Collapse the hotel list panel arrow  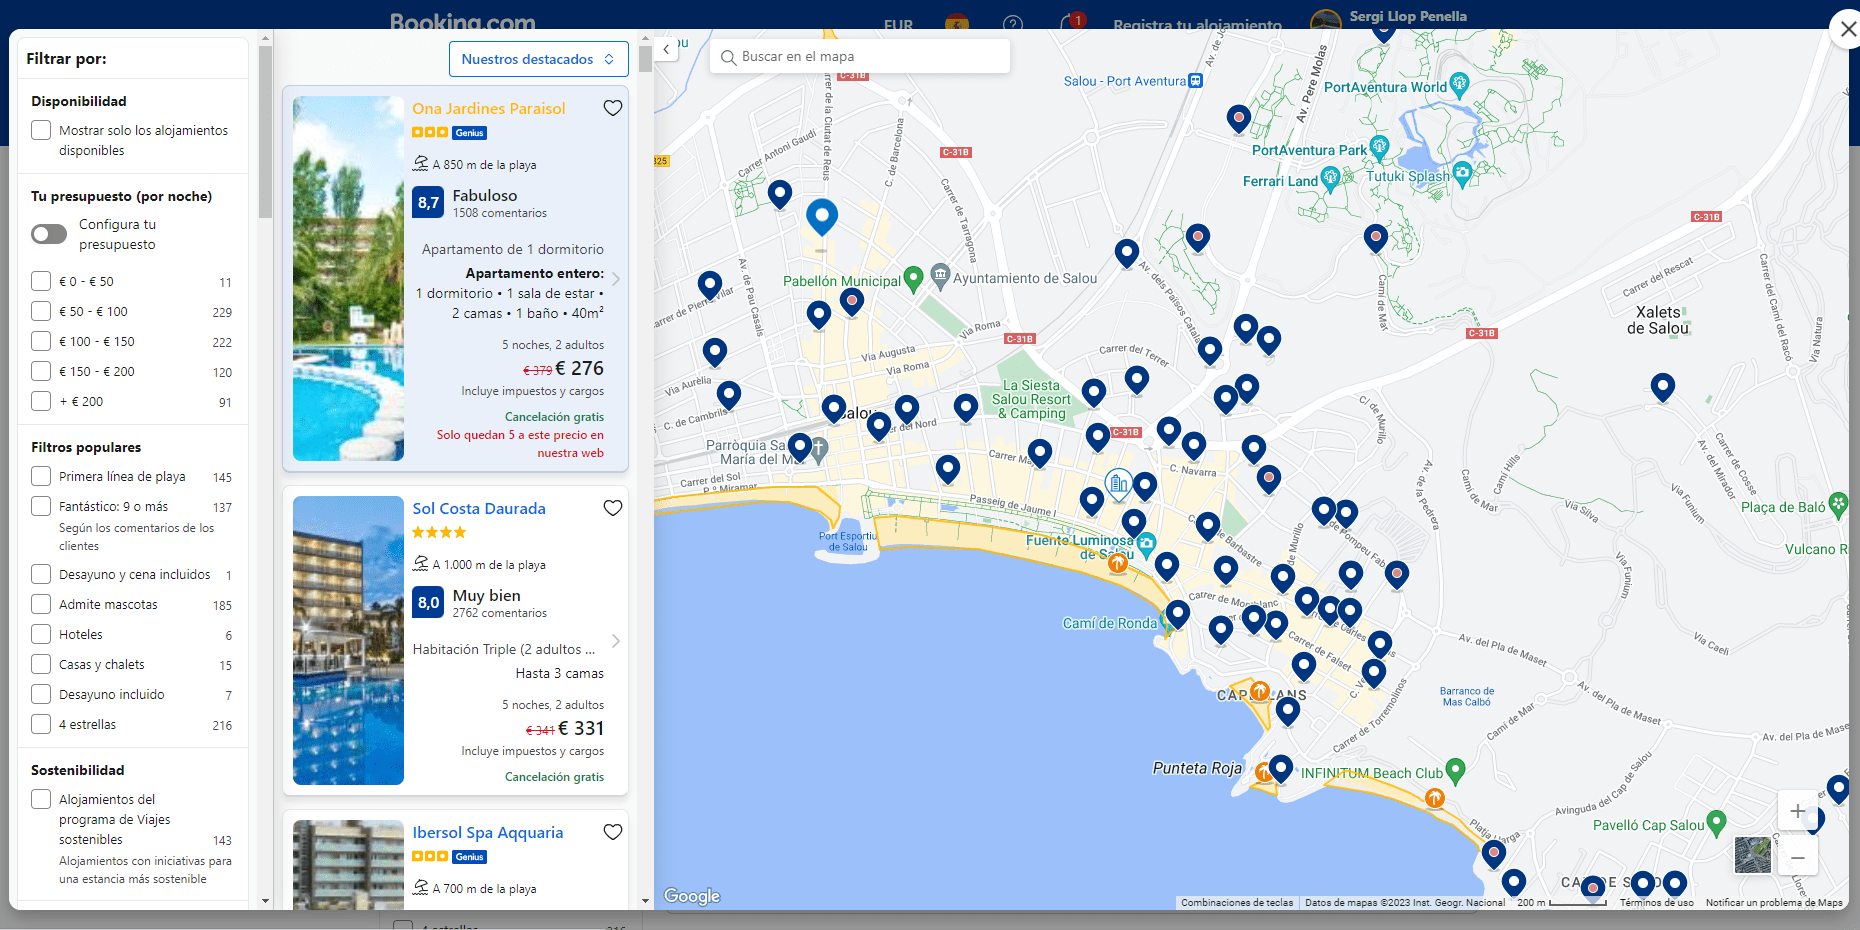point(667,49)
